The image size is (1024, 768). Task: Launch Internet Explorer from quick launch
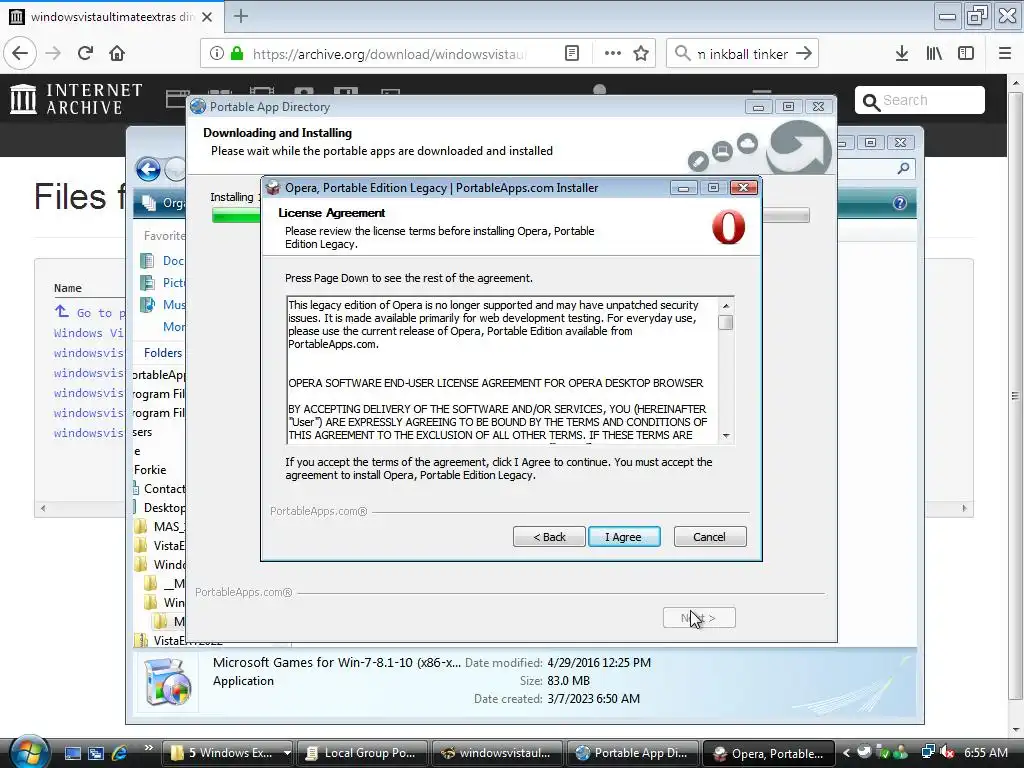(119, 753)
